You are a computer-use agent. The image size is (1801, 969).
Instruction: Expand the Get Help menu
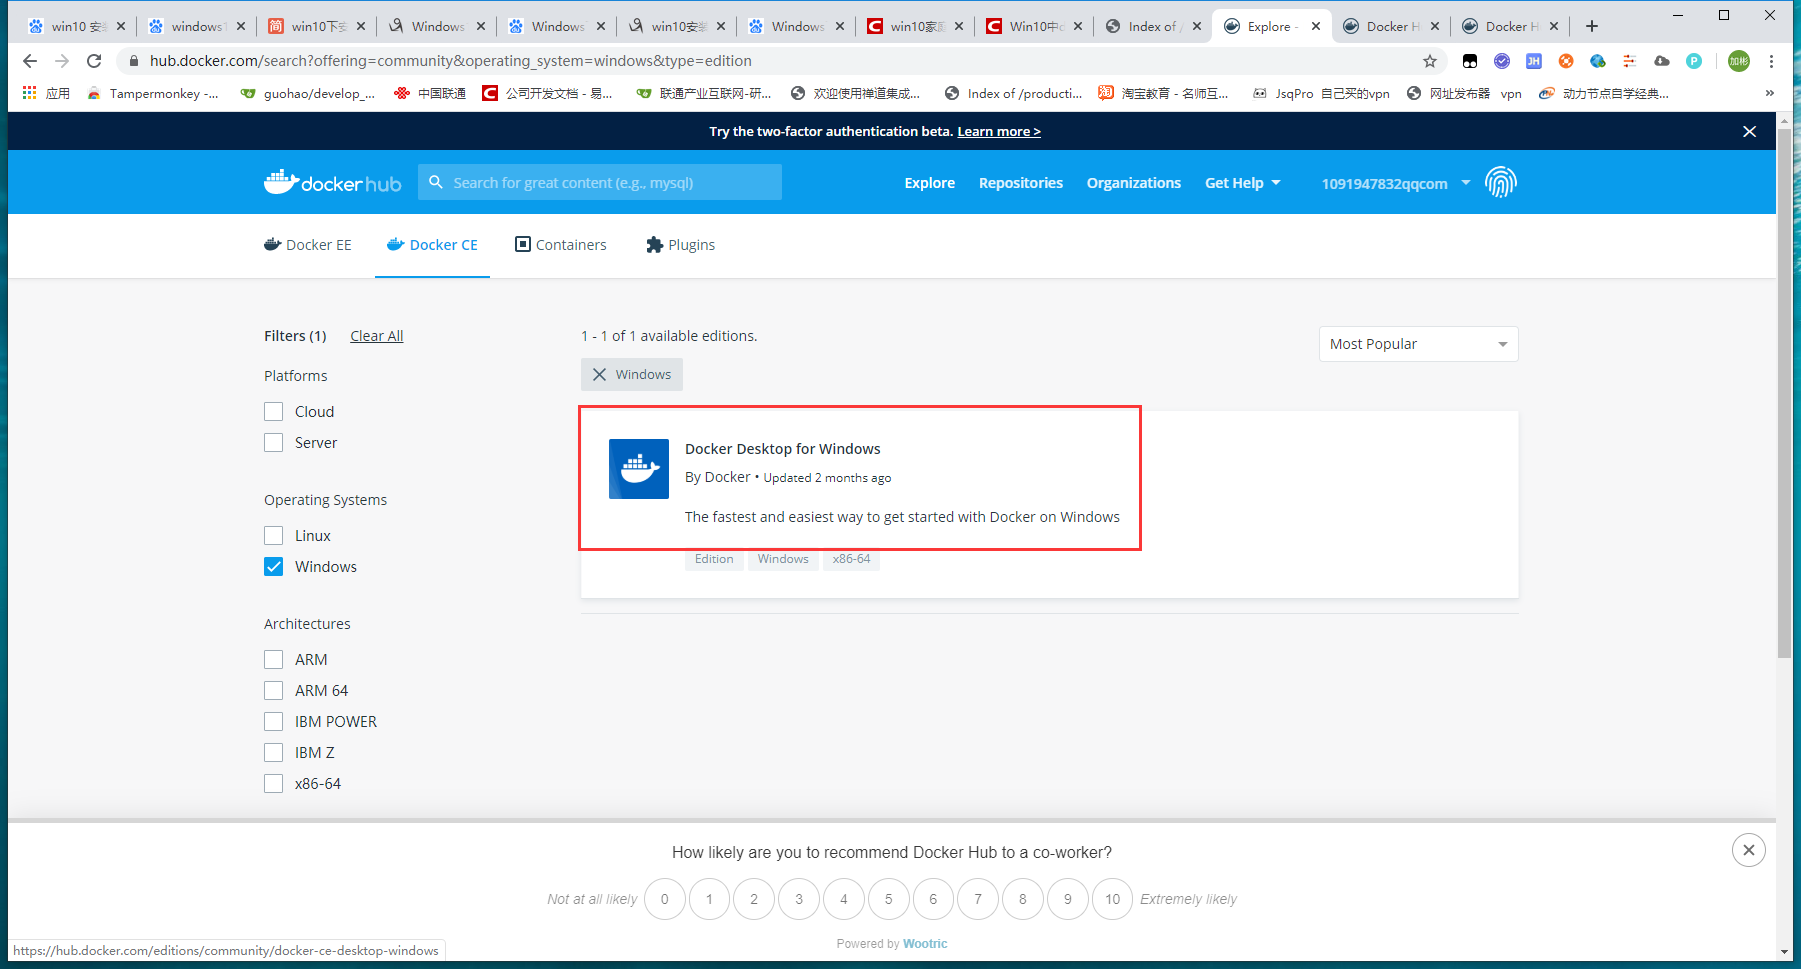(1242, 183)
